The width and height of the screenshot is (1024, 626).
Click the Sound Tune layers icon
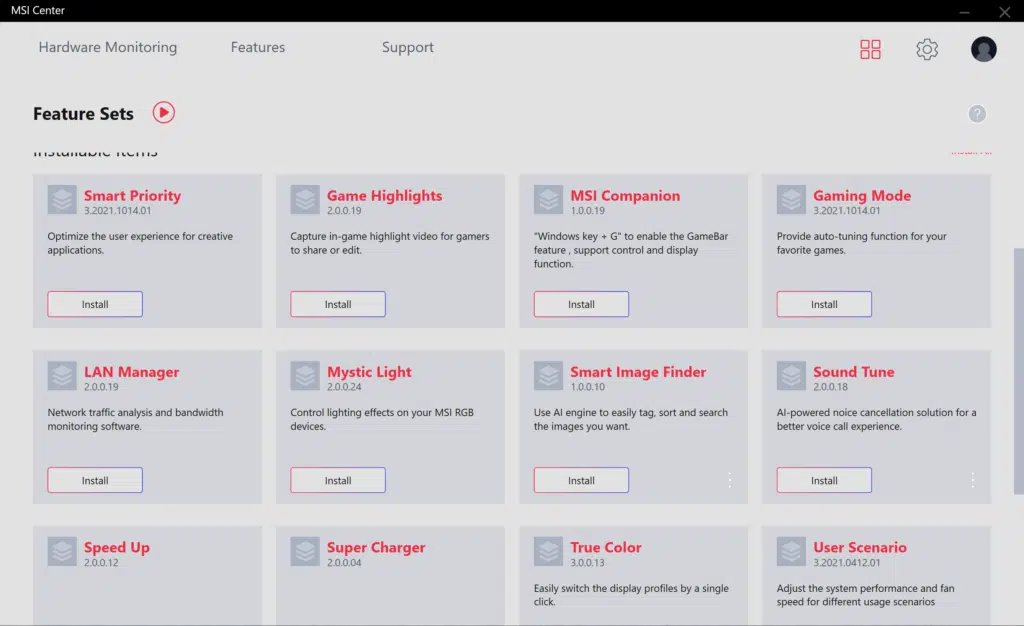point(791,376)
